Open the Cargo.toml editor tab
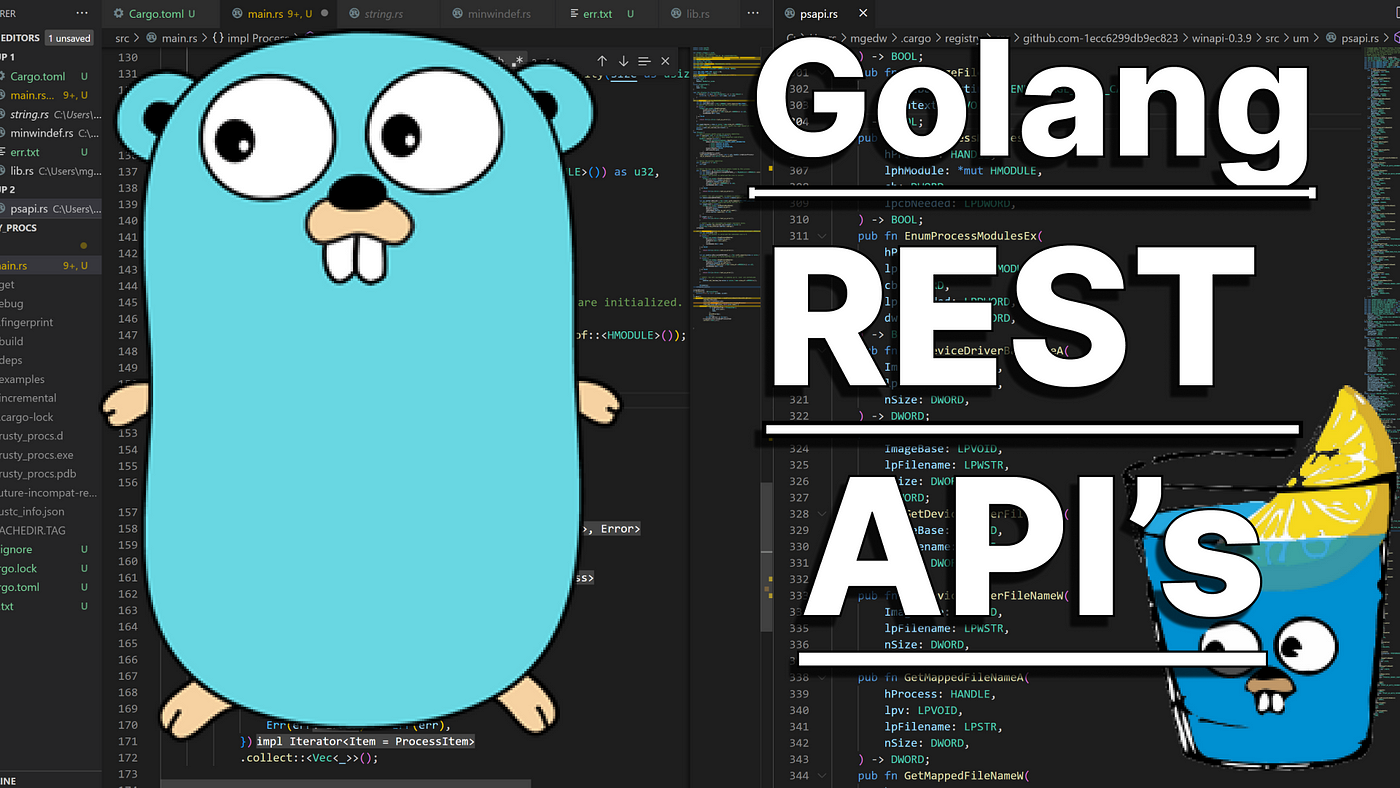Screen dimensions: 1400x788 [x=161, y=14]
